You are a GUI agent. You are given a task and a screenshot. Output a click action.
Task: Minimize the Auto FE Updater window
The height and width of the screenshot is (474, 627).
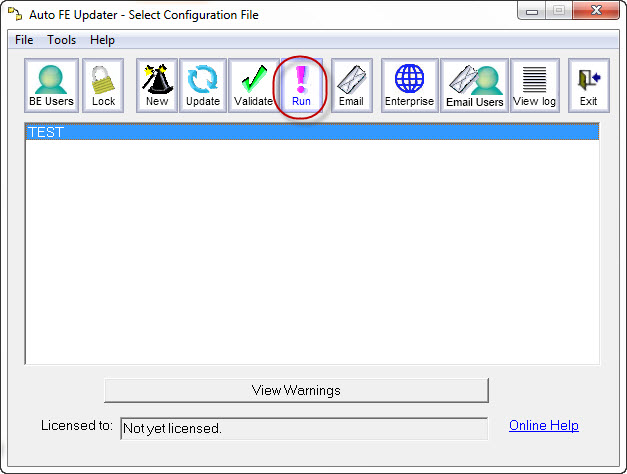pyautogui.click(x=532, y=11)
